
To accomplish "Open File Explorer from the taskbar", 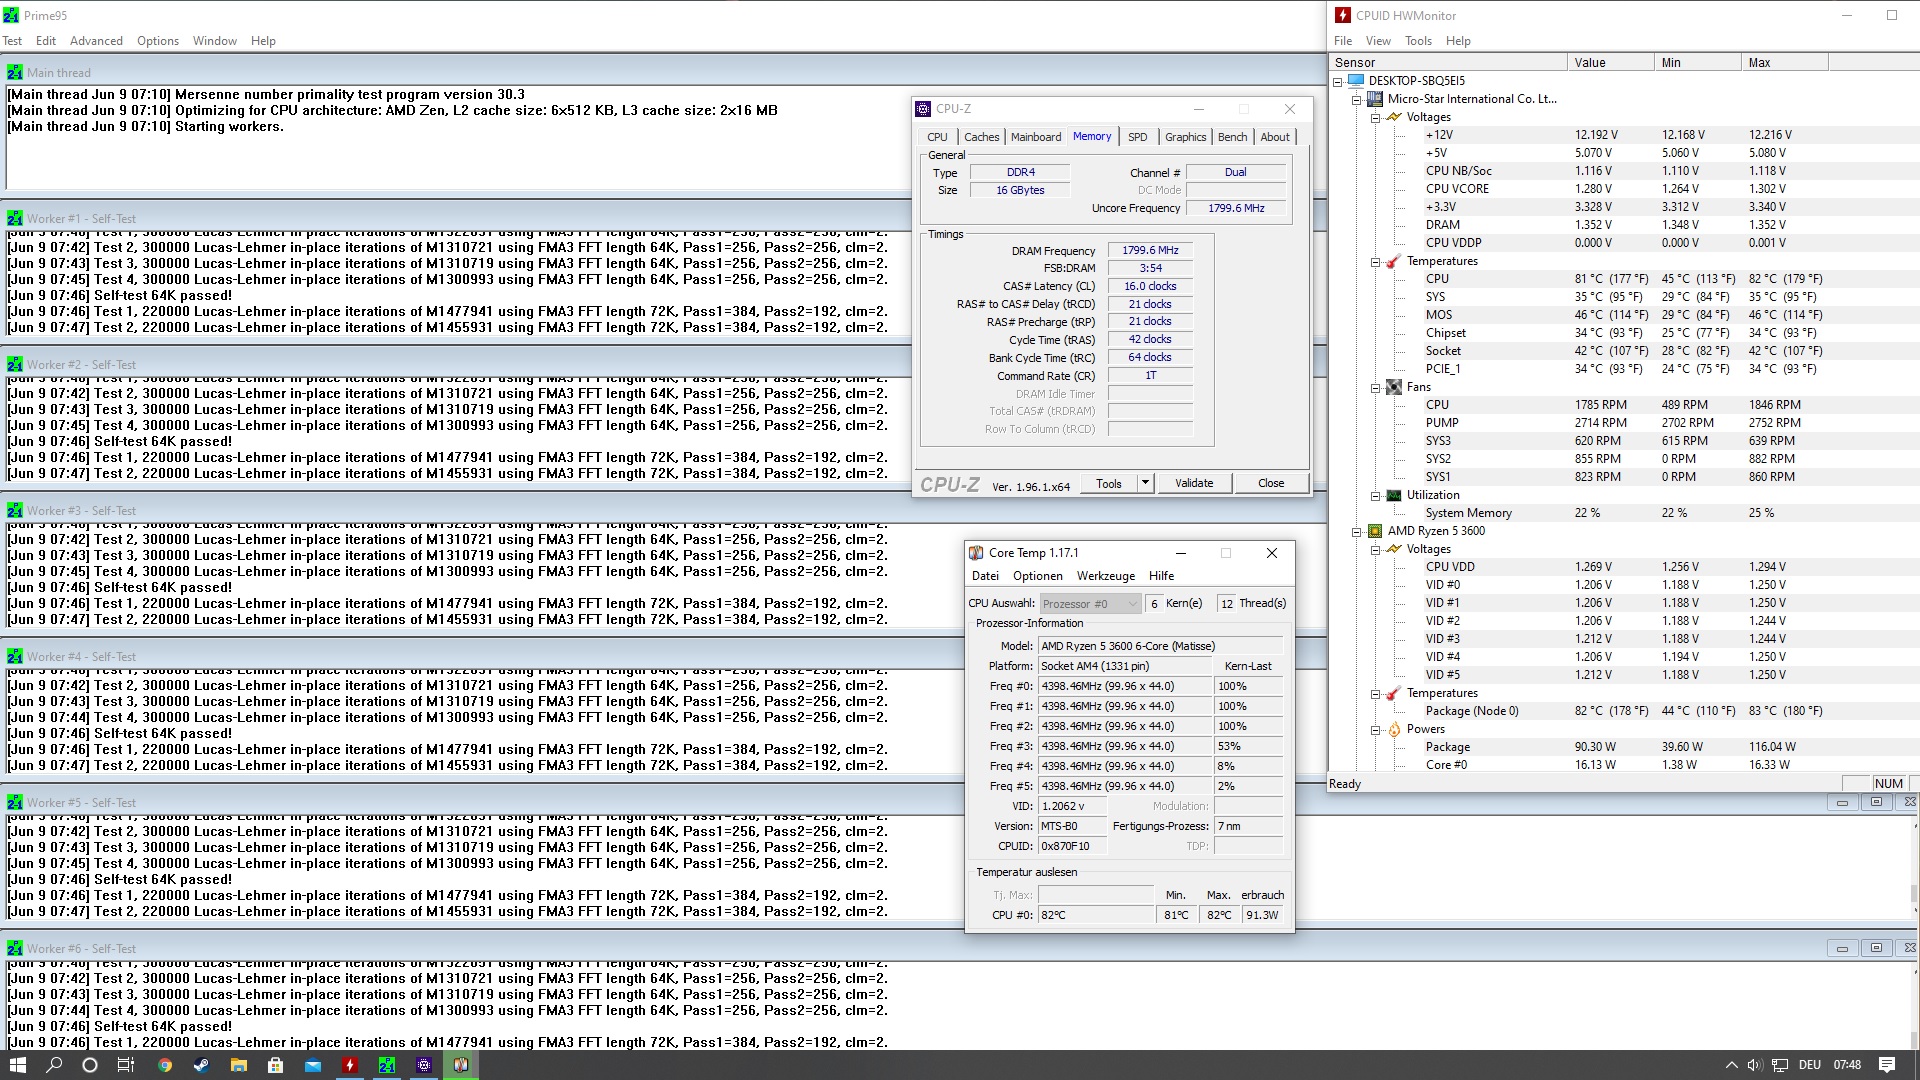I will point(238,1065).
